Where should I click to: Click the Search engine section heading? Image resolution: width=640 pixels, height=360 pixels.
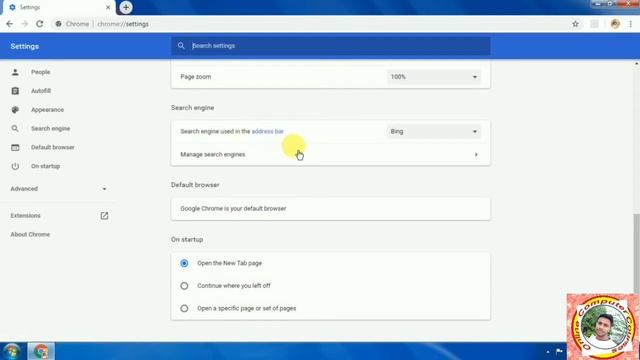point(192,108)
